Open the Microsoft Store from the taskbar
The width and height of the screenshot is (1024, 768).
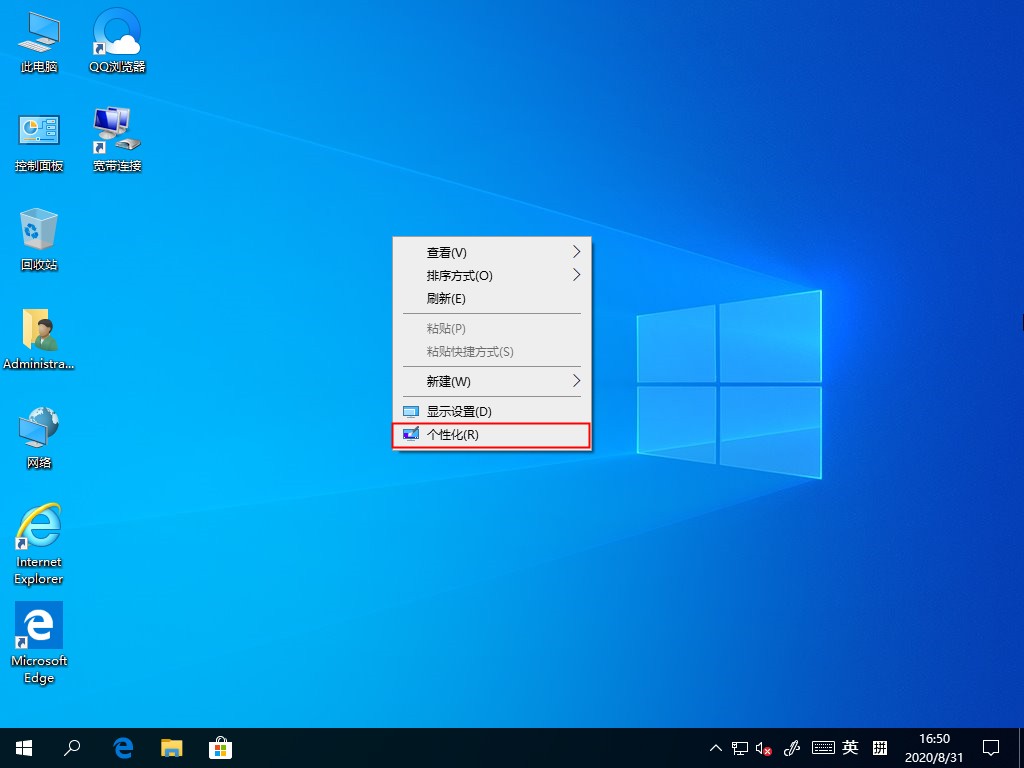(220, 747)
